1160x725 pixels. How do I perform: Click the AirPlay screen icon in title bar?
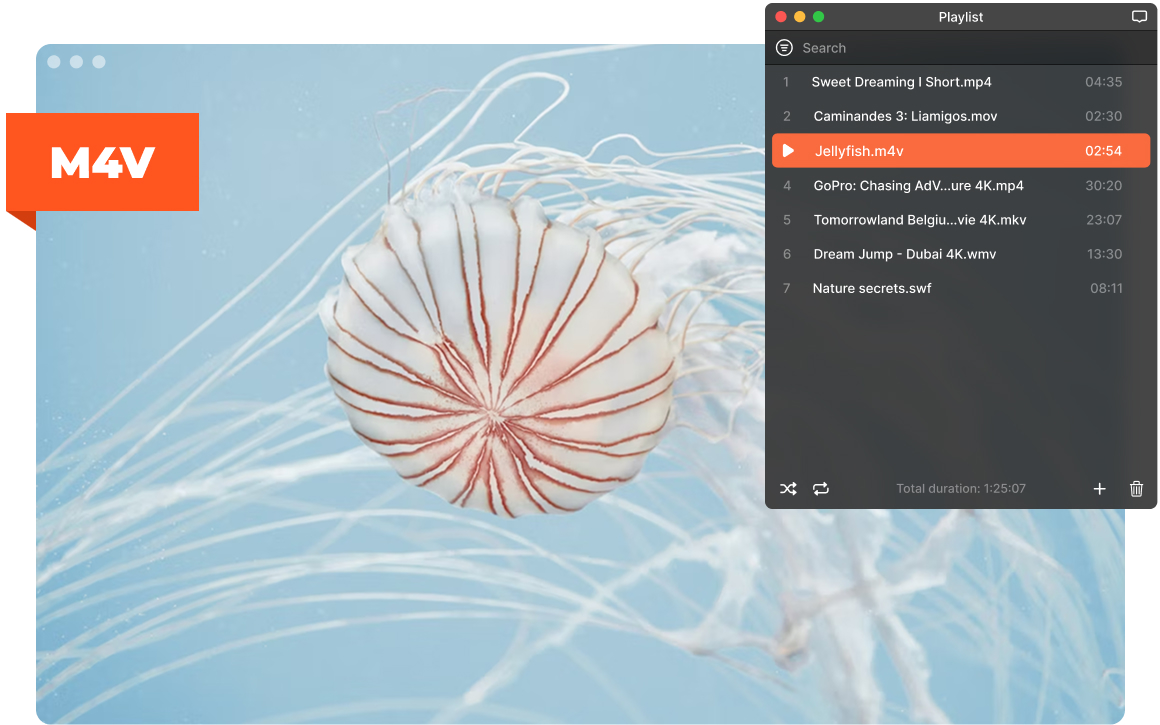[1139, 16]
